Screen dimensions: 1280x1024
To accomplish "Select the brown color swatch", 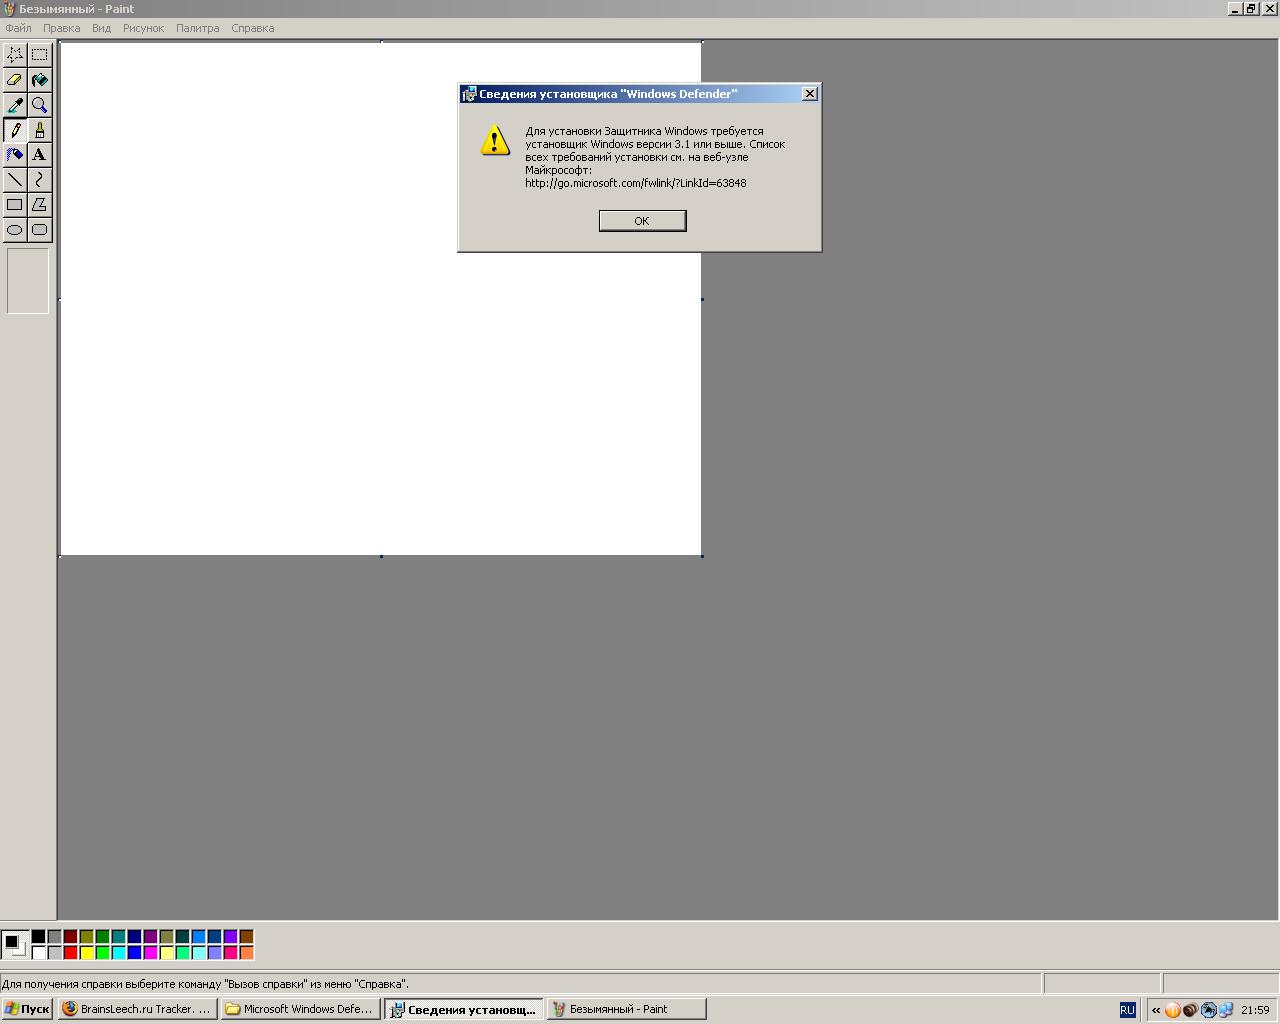I will [246, 937].
